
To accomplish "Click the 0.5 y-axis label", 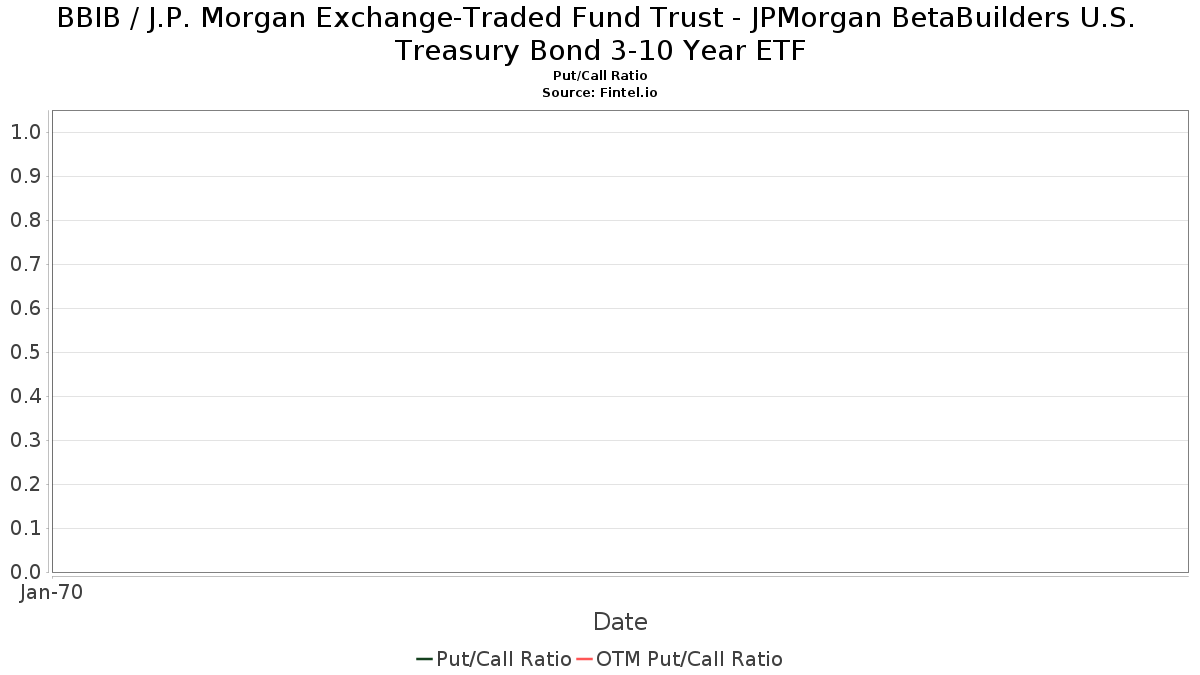I will (26, 352).
